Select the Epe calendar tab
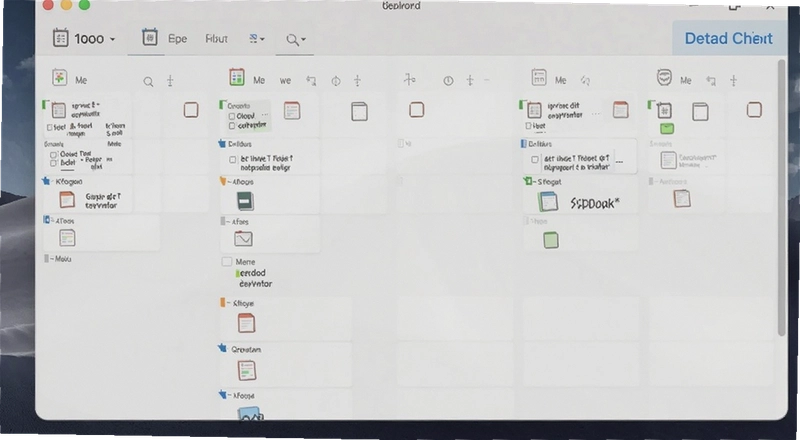Viewport: 800px width, 440px height. [x=164, y=38]
